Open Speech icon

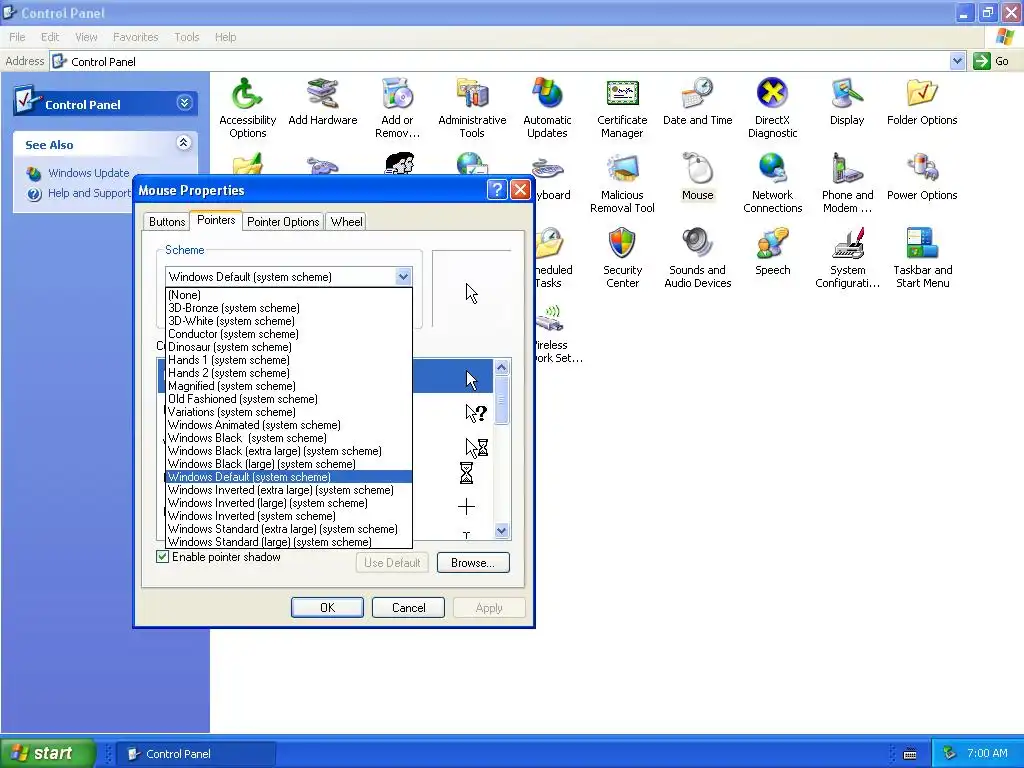(x=773, y=252)
